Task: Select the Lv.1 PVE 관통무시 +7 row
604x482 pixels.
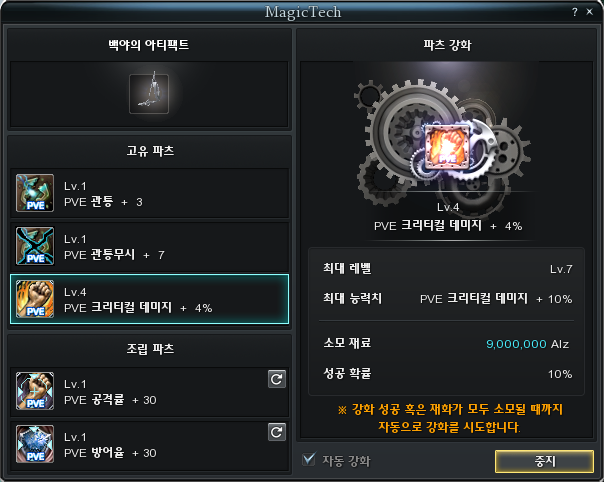Action: coord(149,246)
